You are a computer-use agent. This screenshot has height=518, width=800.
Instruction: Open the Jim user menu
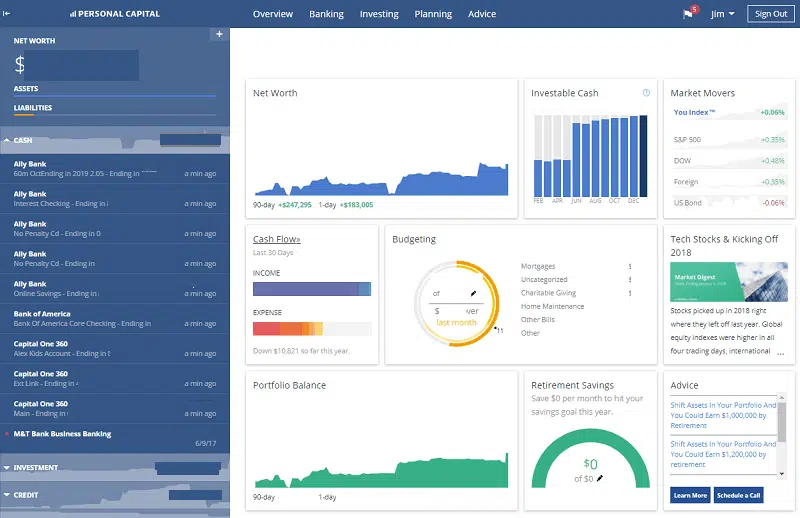(x=722, y=14)
